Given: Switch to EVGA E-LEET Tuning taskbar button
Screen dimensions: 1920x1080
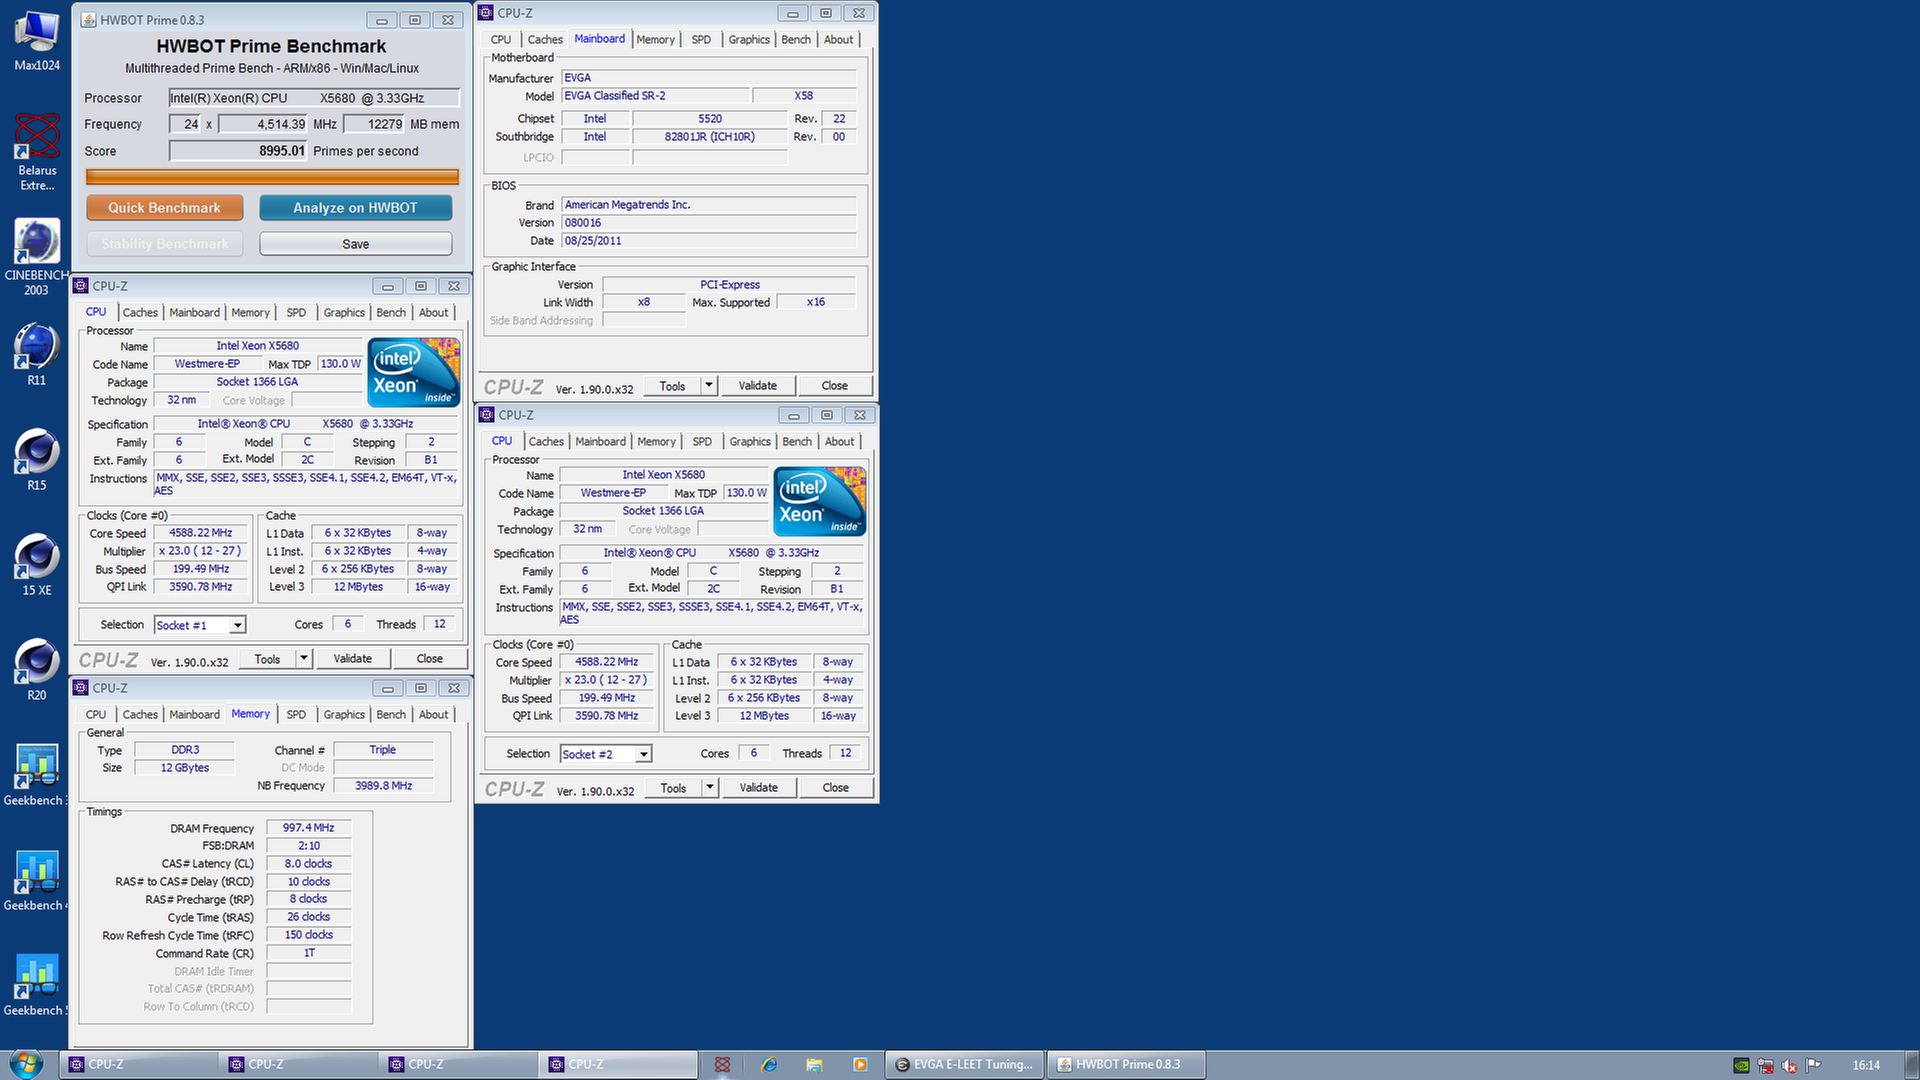Looking at the screenshot, I should click(965, 1065).
